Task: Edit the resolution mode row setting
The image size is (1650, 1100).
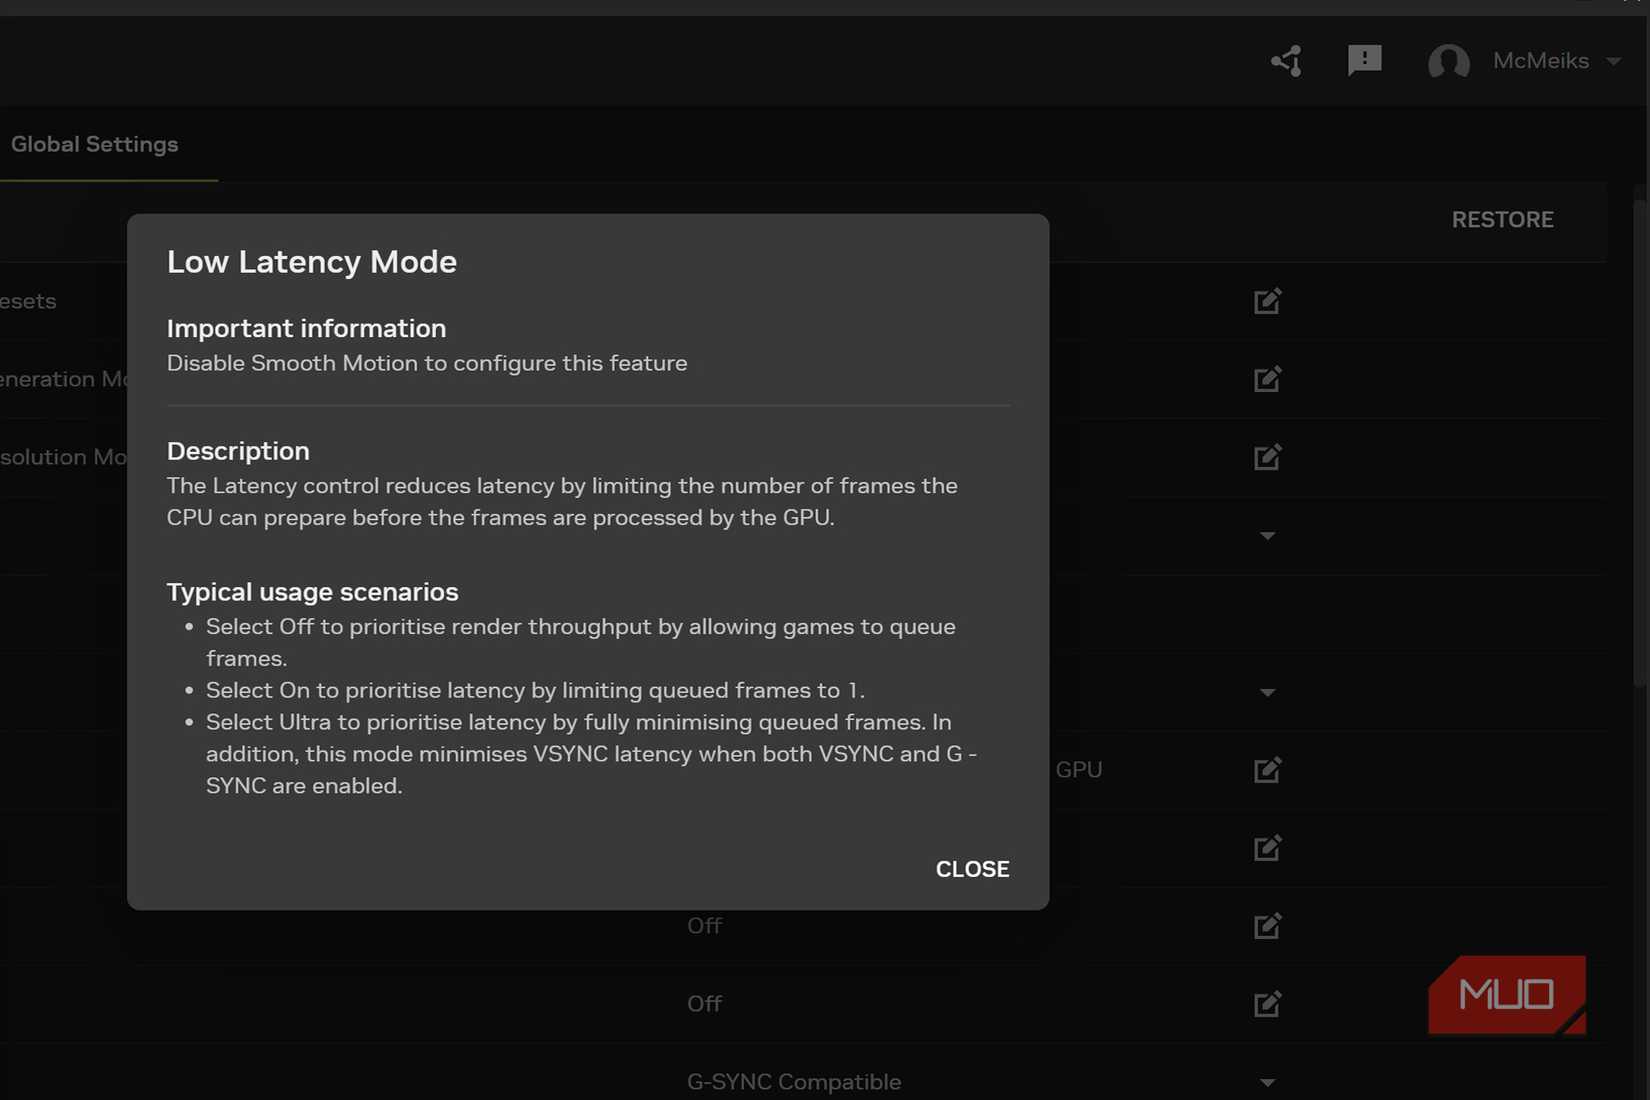Action: 1267,457
